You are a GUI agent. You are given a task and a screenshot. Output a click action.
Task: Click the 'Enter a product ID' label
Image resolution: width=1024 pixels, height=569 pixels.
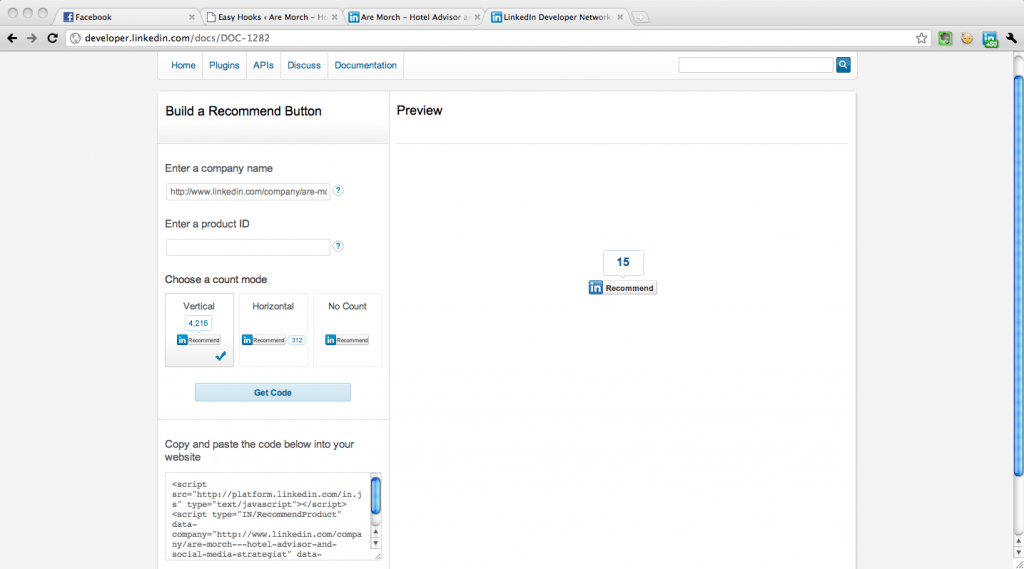[207, 224]
